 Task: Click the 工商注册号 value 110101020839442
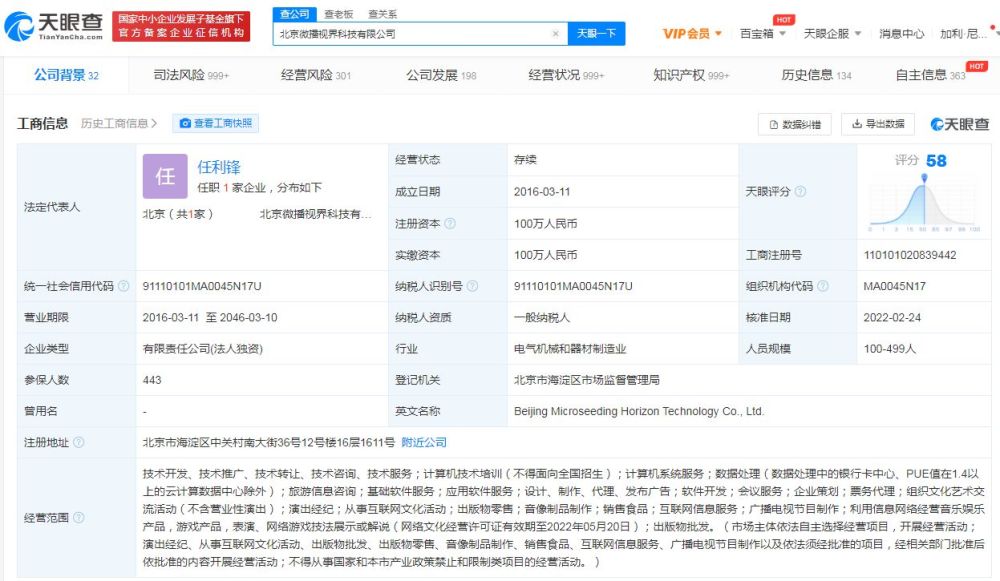pos(910,255)
